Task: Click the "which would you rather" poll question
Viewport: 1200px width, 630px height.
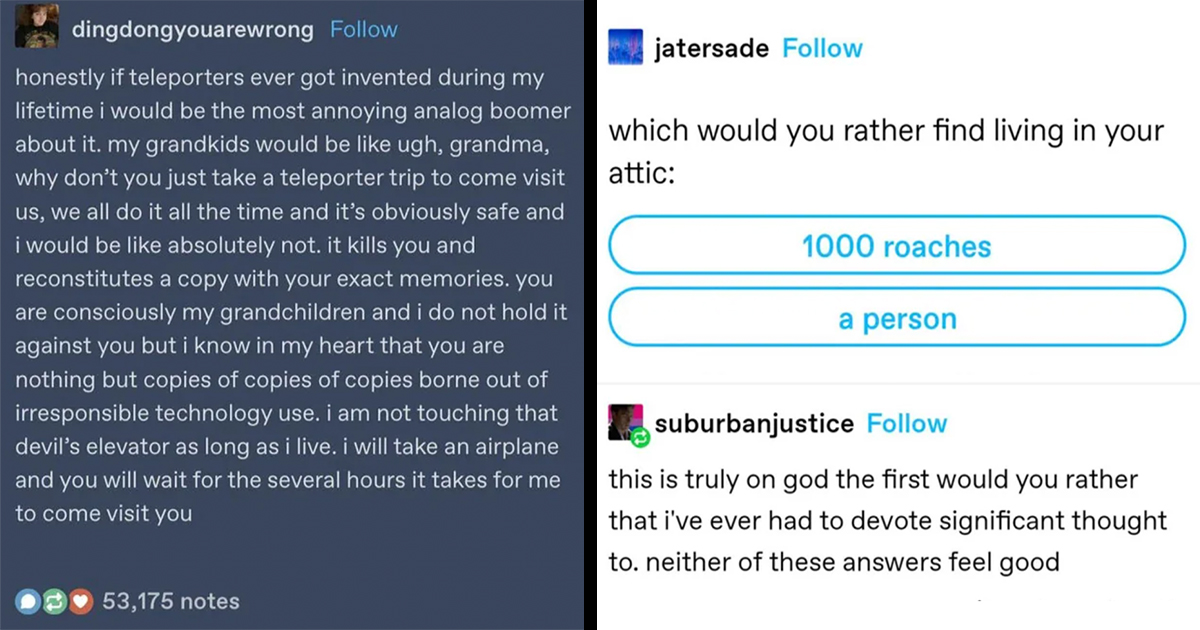Action: [886, 152]
